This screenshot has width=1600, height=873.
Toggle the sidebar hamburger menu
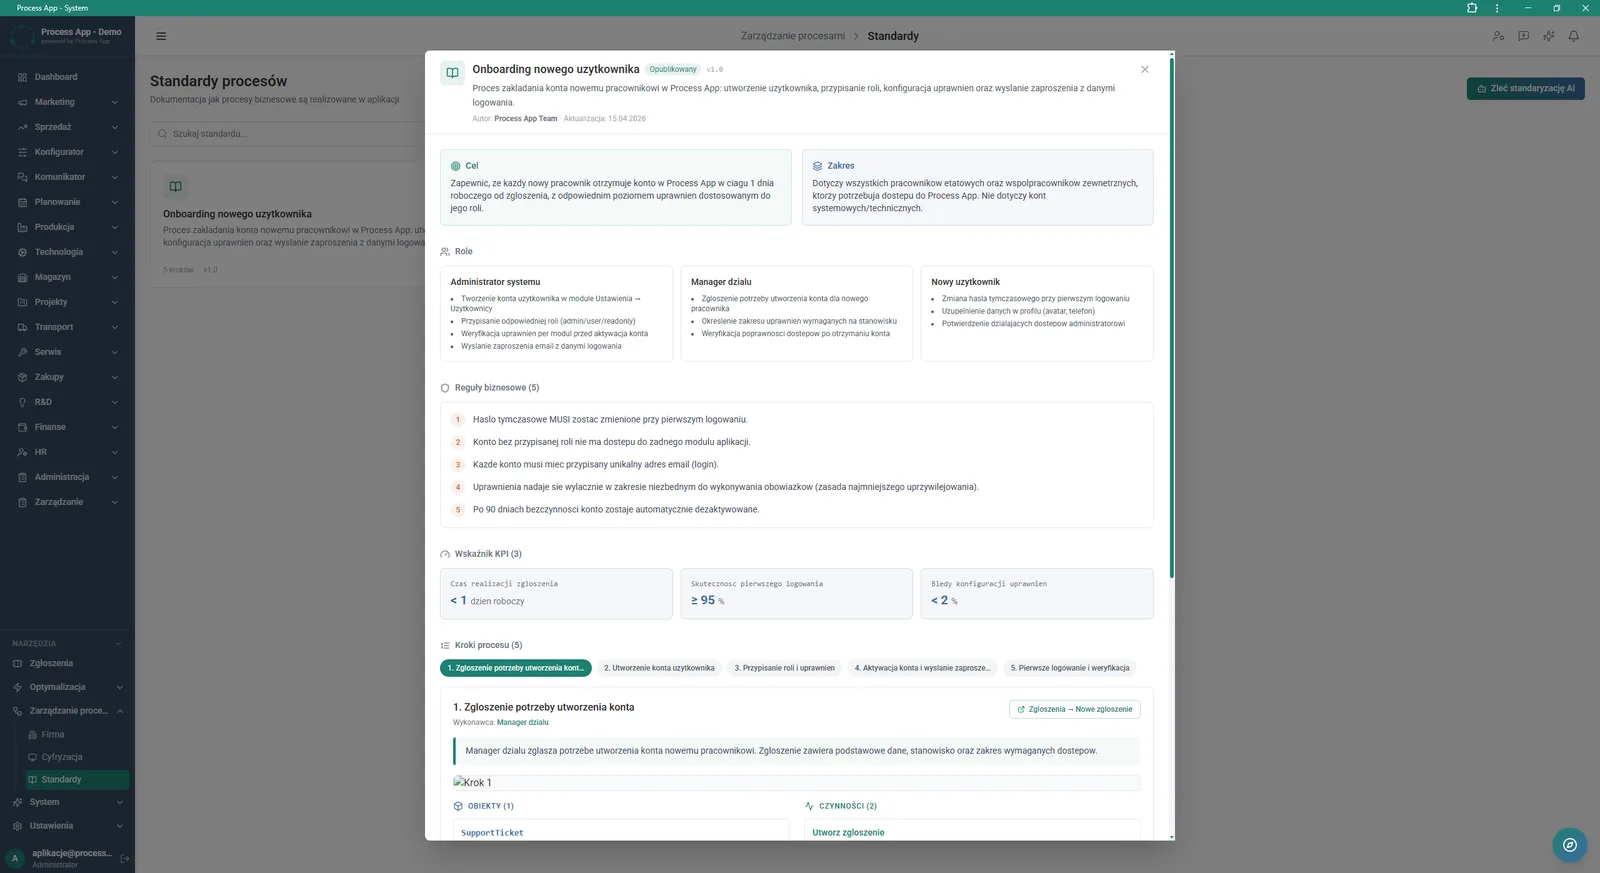(x=161, y=36)
